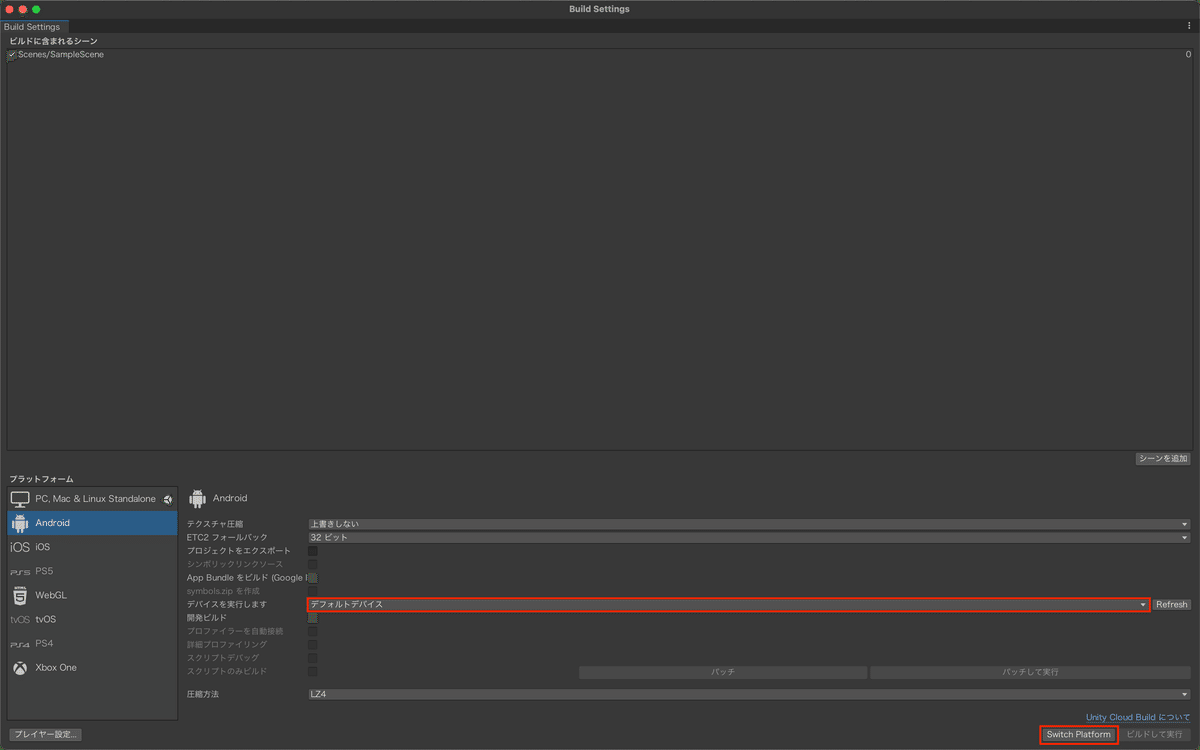
Task: Toggle the 開発ビルド checkbox
Action: pos(313,618)
